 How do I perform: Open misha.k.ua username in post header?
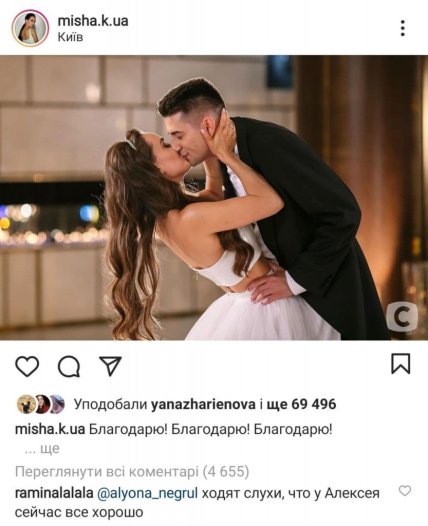[93, 21]
